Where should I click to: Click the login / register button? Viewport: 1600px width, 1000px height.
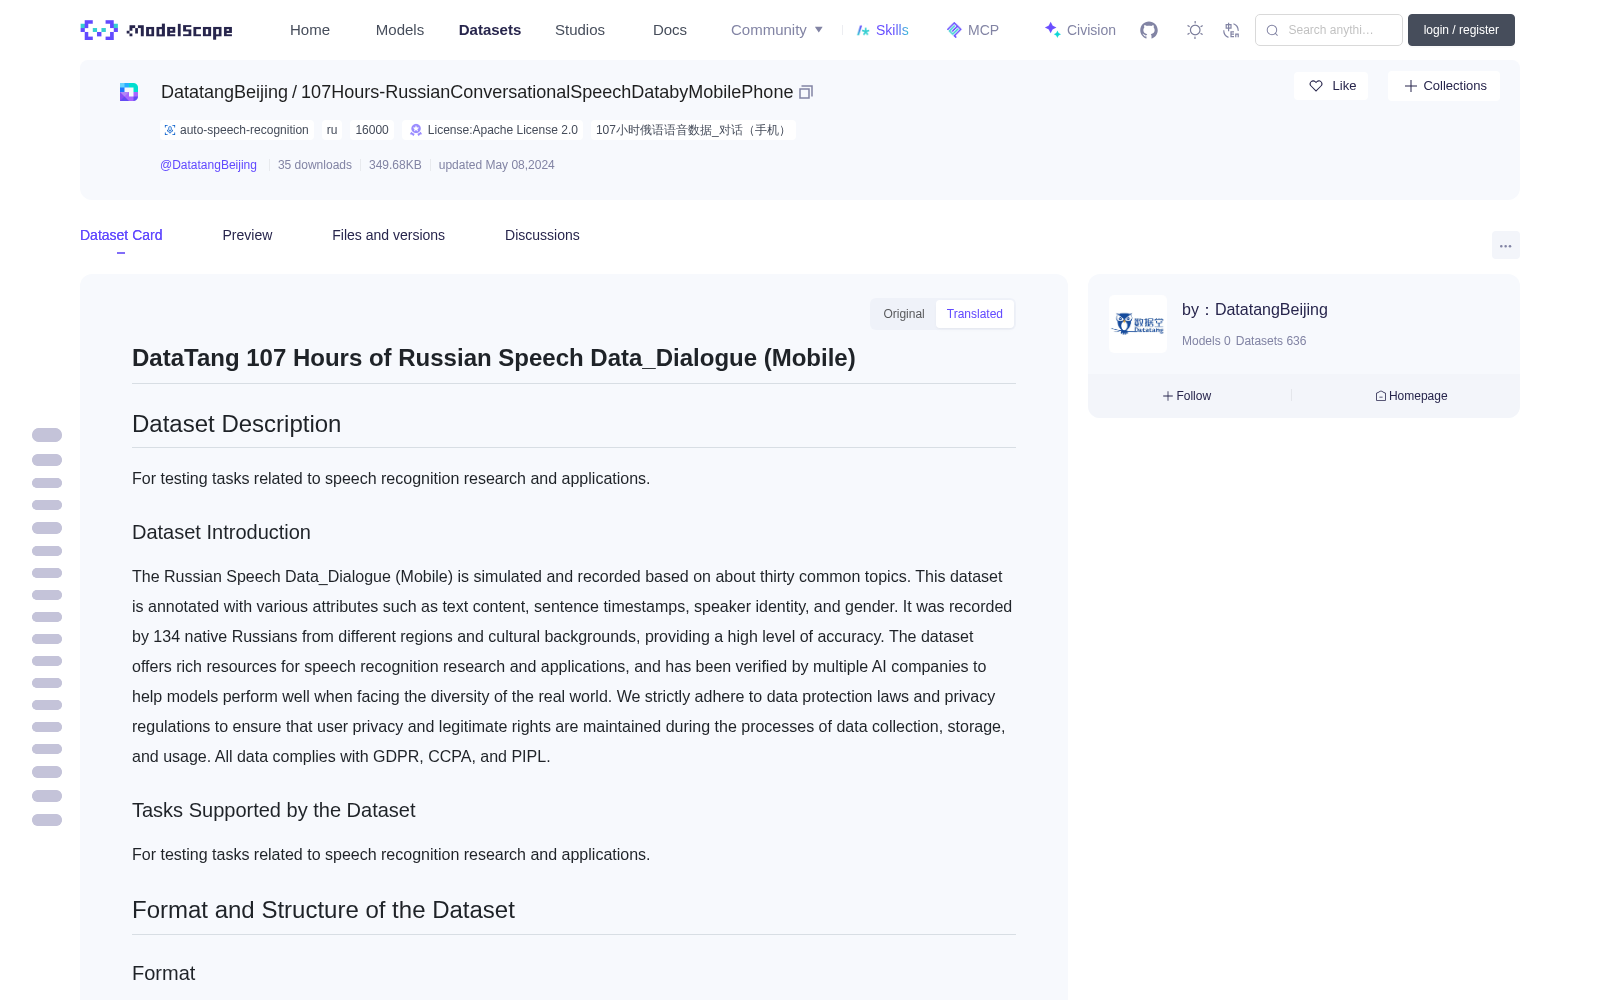tap(1461, 30)
